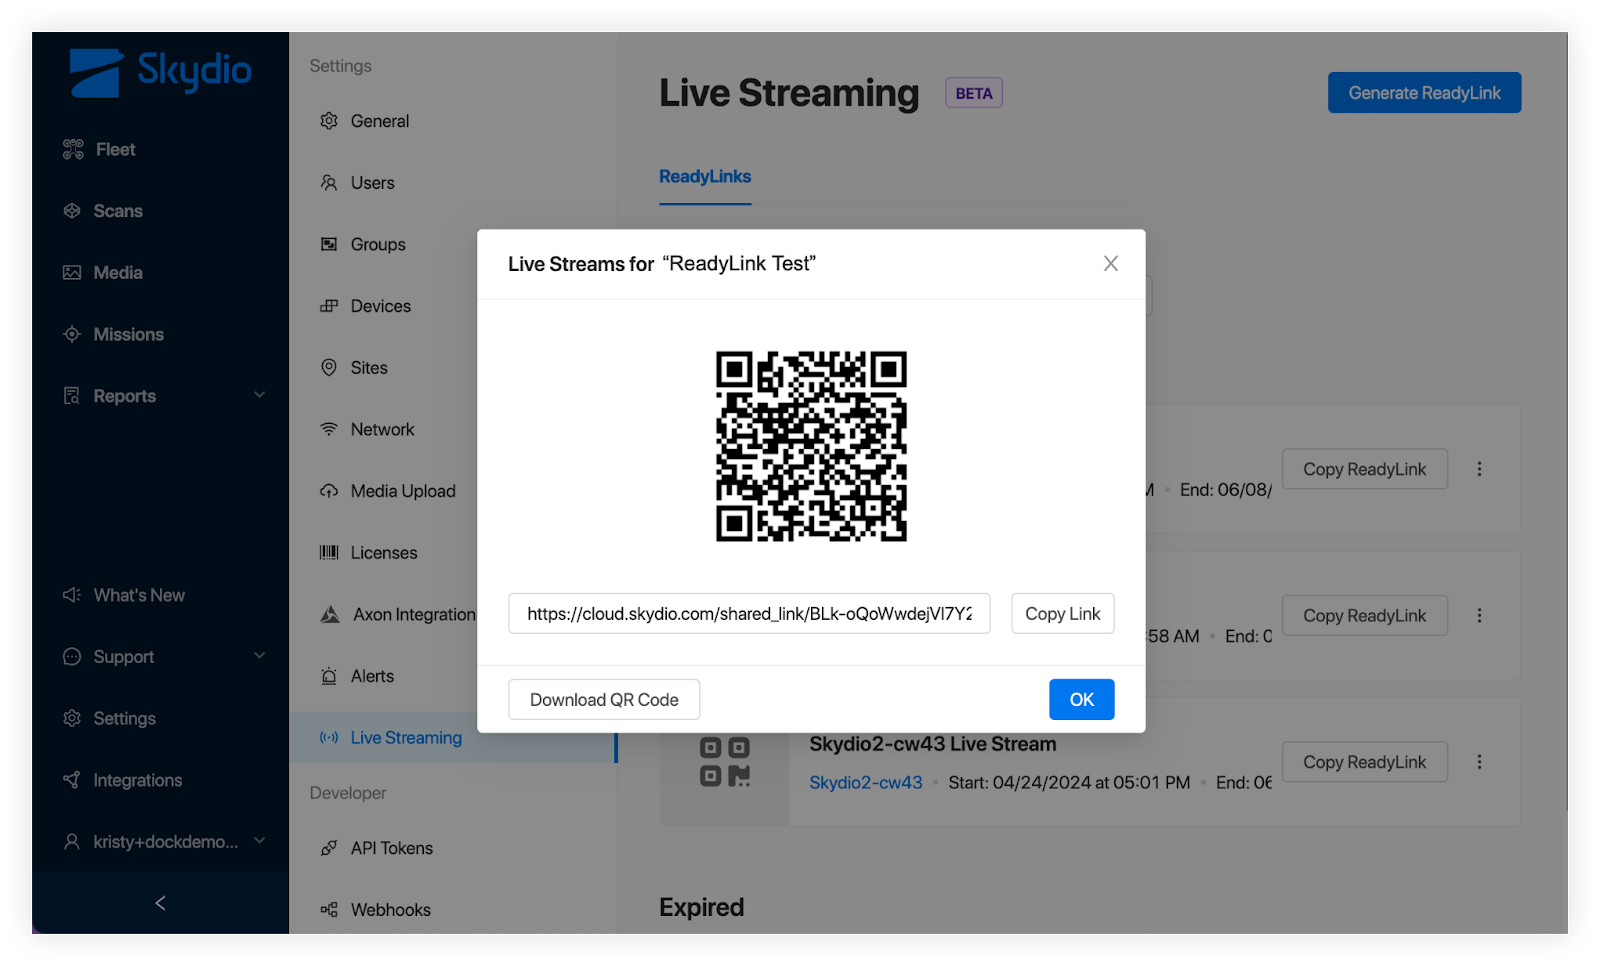Click the shared link URL field
Viewport: 1600px width, 966px height.
click(x=749, y=614)
